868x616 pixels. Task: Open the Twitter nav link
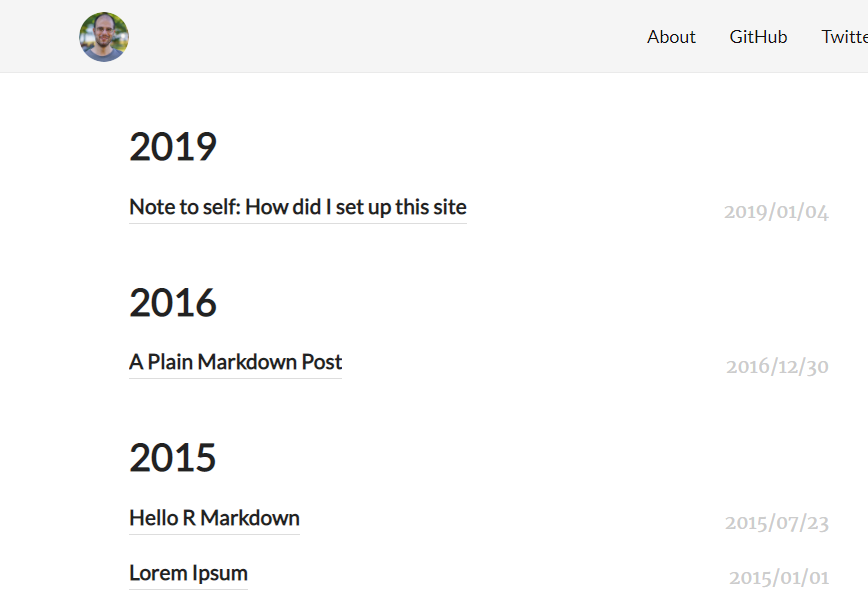point(845,37)
